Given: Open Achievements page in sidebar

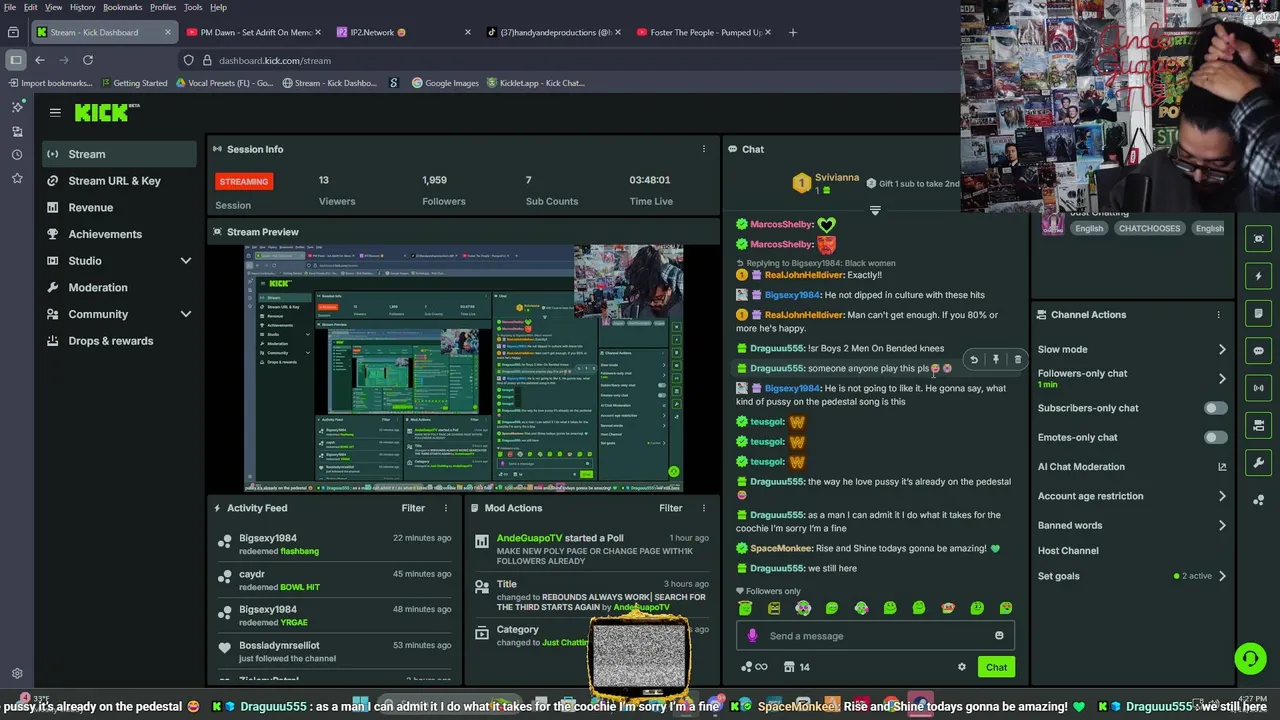Looking at the screenshot, I should [x=120, y=234].
